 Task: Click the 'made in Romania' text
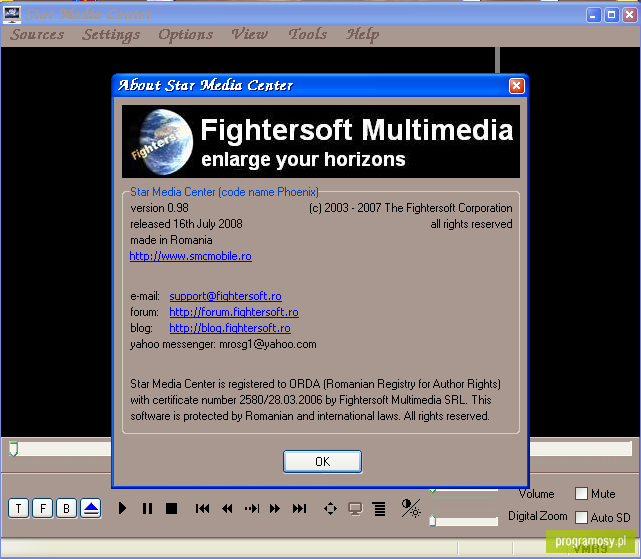pyautogui.click(x=171, y=240)
